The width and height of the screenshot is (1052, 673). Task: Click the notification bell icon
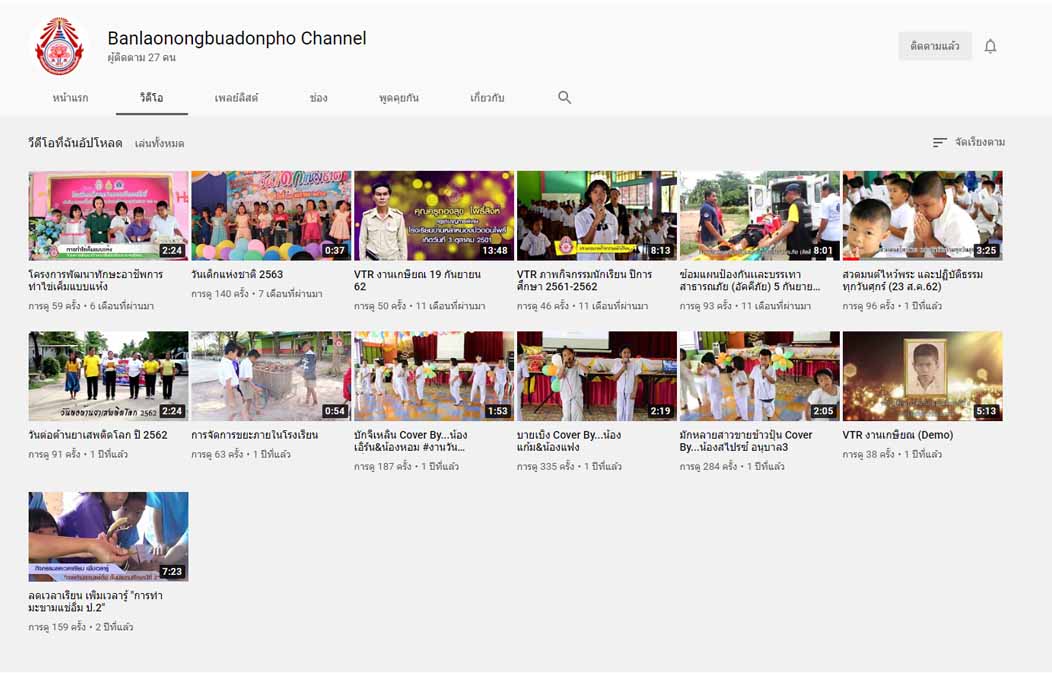coord(990,46)
